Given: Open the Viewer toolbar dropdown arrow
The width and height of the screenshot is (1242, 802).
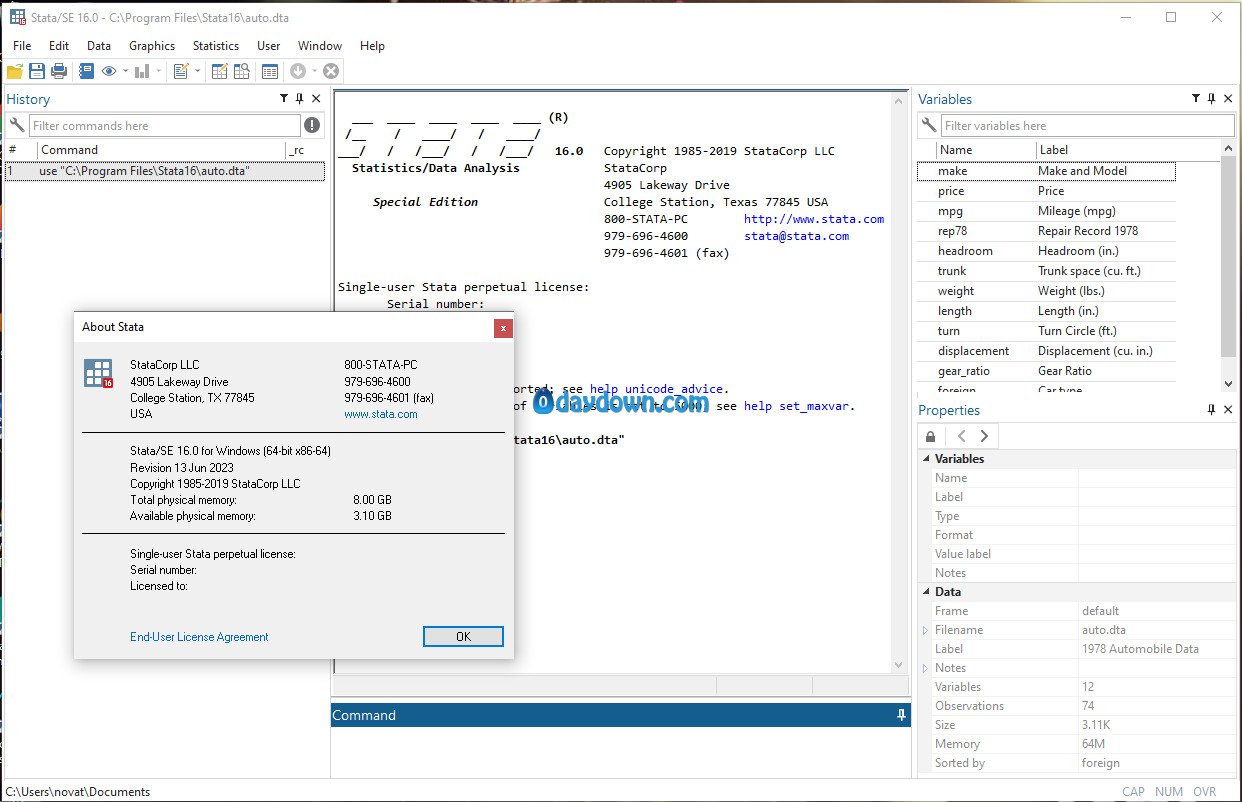Looking at the screenshot, I should [x=125, y=71].
